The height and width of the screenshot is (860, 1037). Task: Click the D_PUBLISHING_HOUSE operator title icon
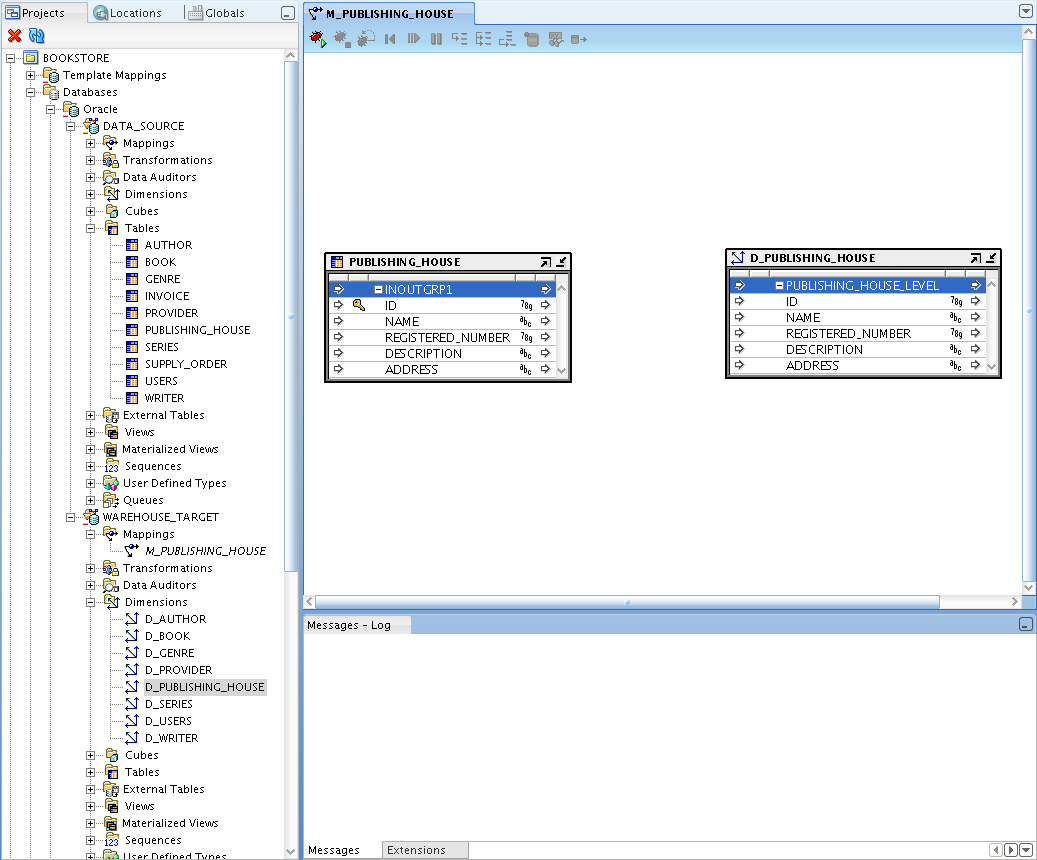click(x=738, y=258)
